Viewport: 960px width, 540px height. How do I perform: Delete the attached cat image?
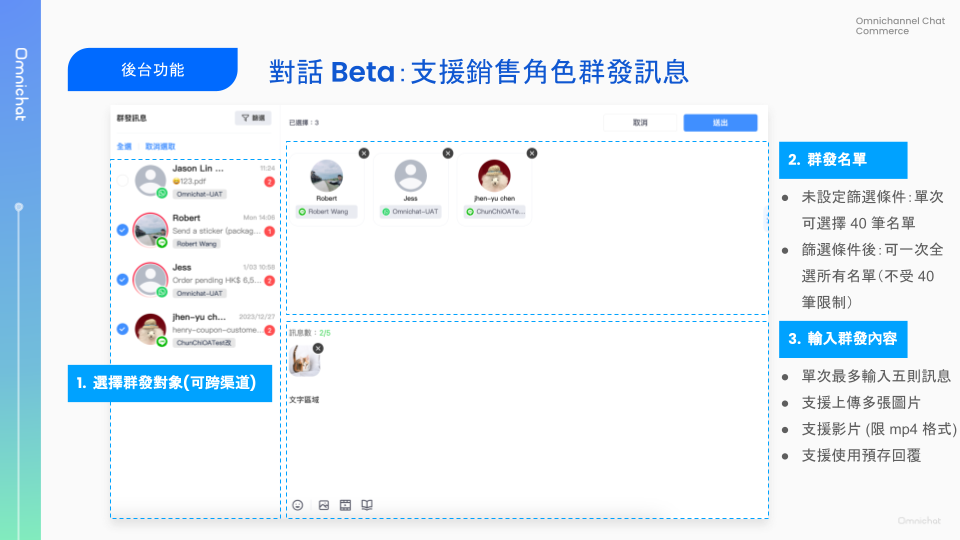(x=318, y=348)
